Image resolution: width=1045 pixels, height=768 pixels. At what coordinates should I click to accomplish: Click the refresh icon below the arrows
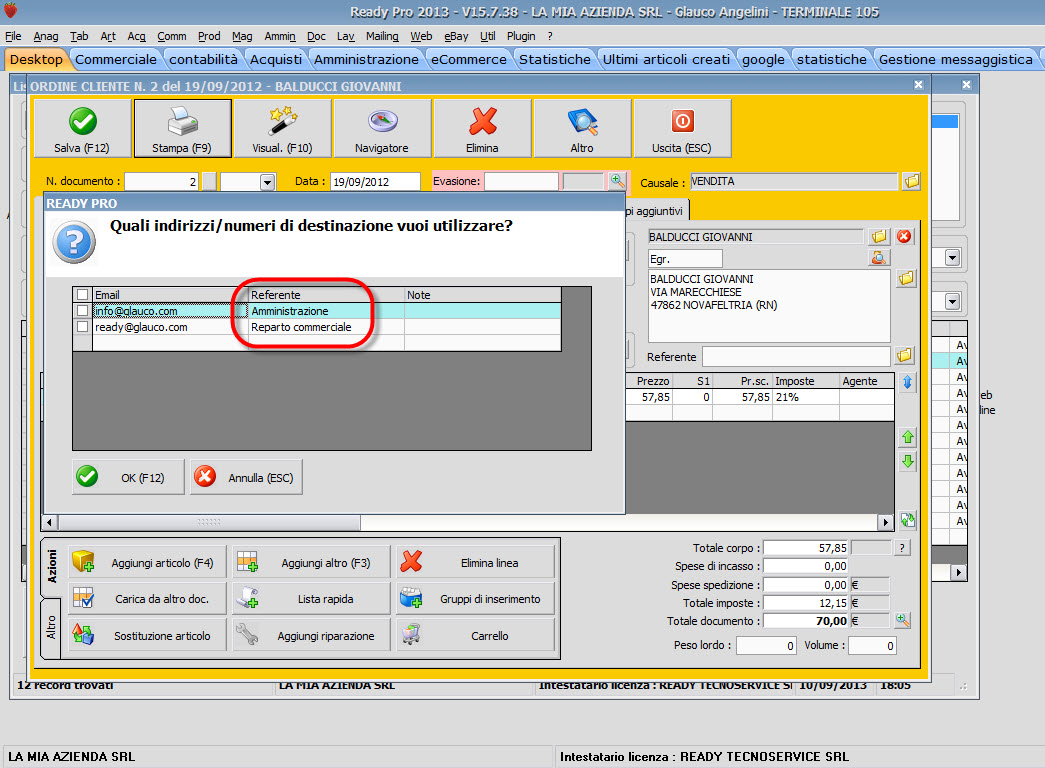pos(907,520)
